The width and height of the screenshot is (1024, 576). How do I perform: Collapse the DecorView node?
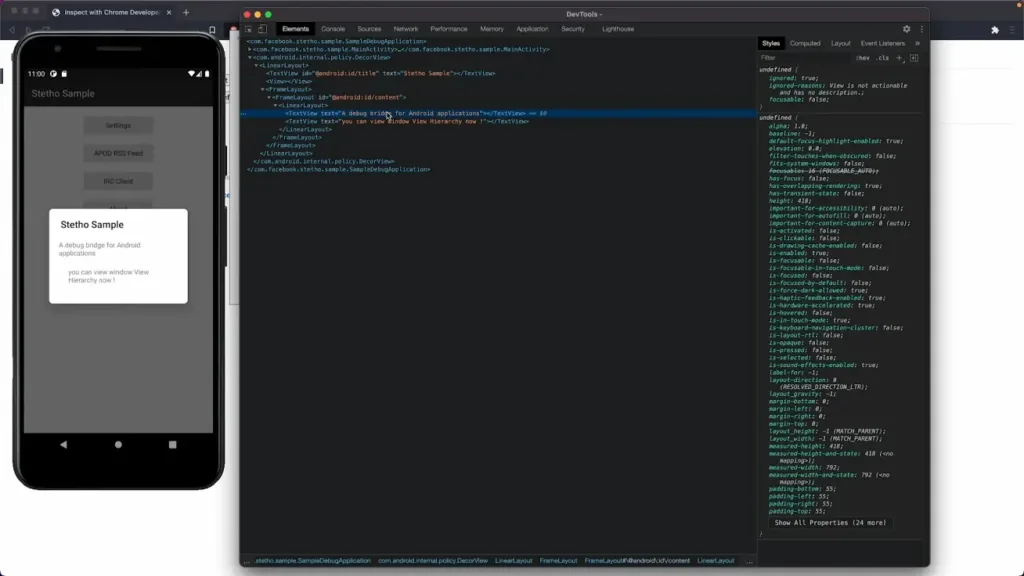pos(249,57)
